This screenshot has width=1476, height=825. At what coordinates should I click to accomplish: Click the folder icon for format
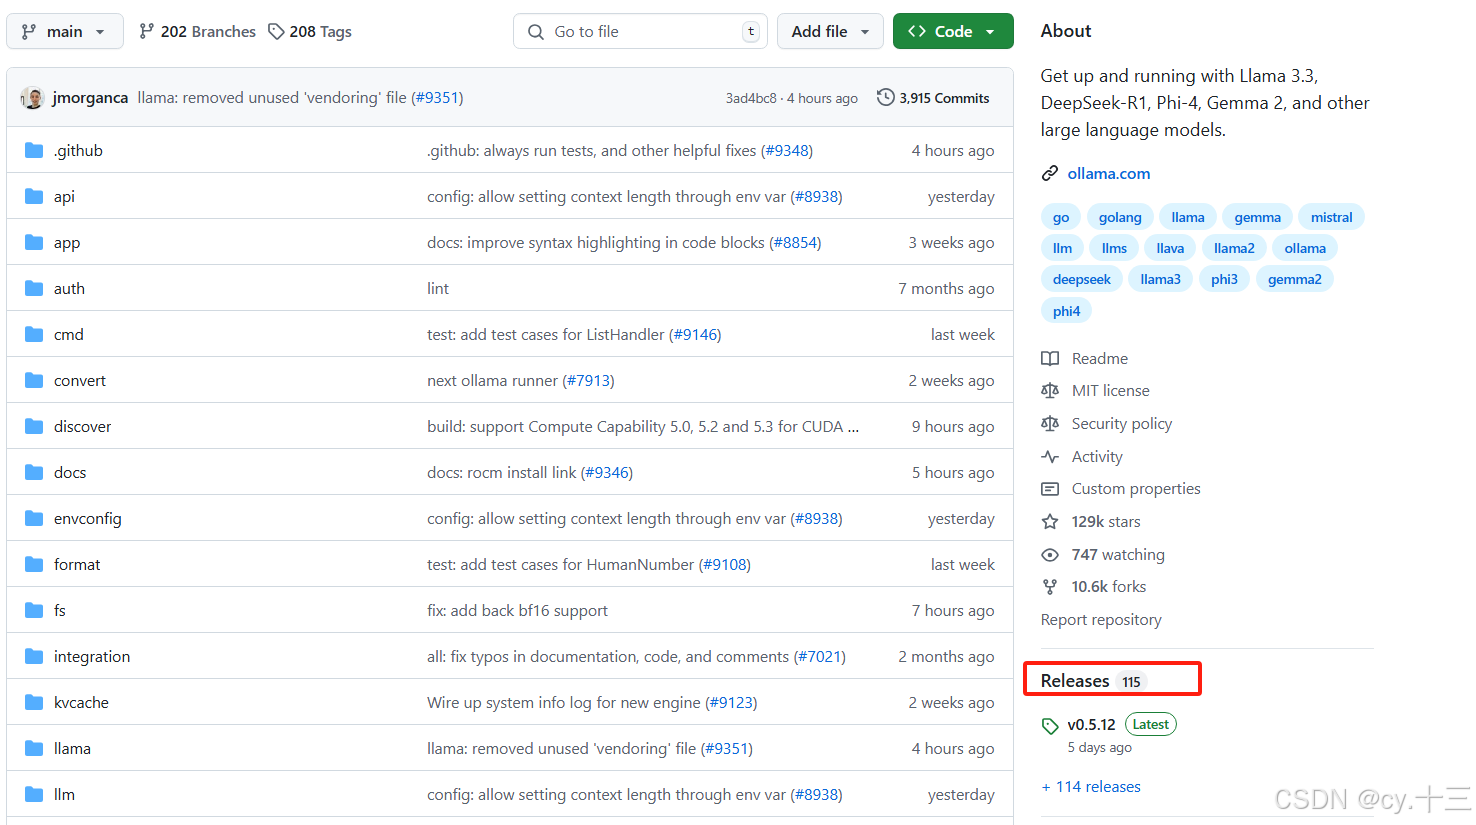point(34,565)
